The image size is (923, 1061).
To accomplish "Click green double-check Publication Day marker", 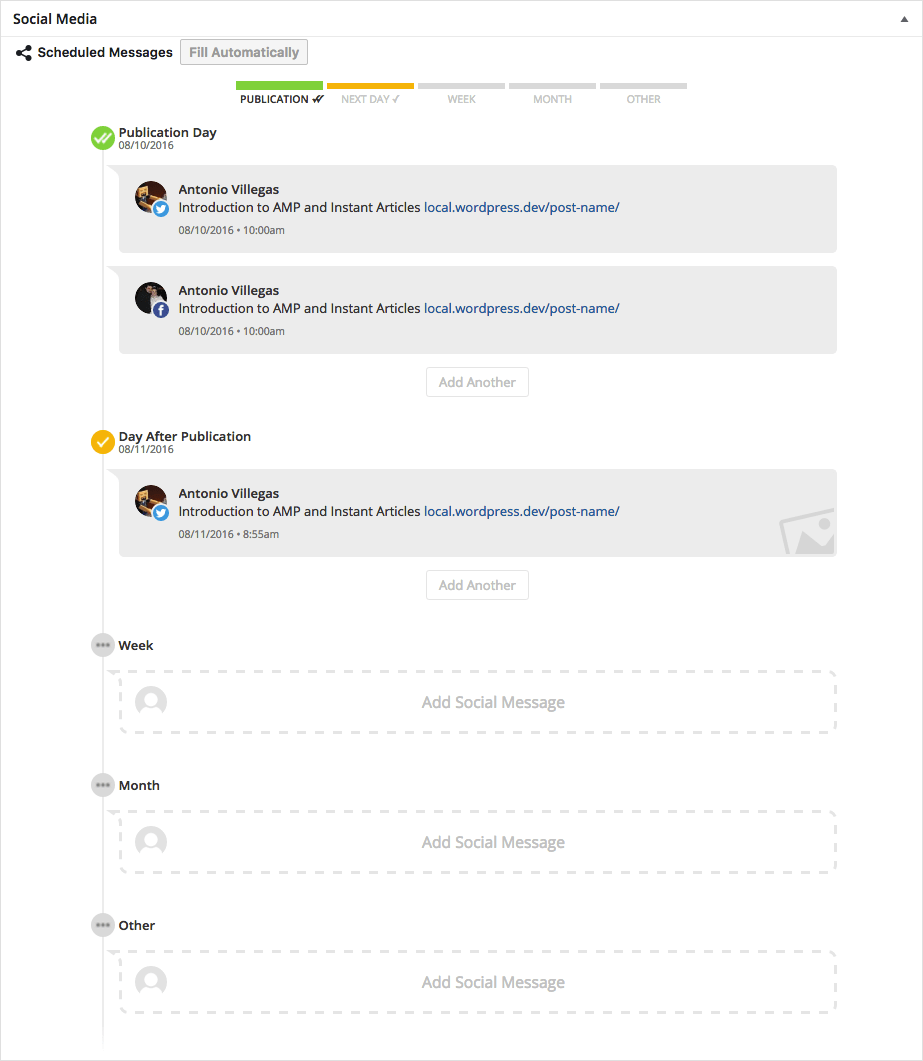I will click(x=103, y=138).
